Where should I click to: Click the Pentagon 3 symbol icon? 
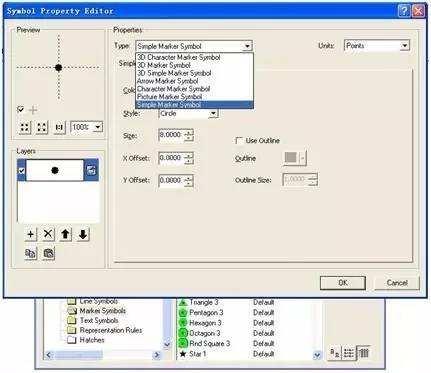[x=183, y=313]
